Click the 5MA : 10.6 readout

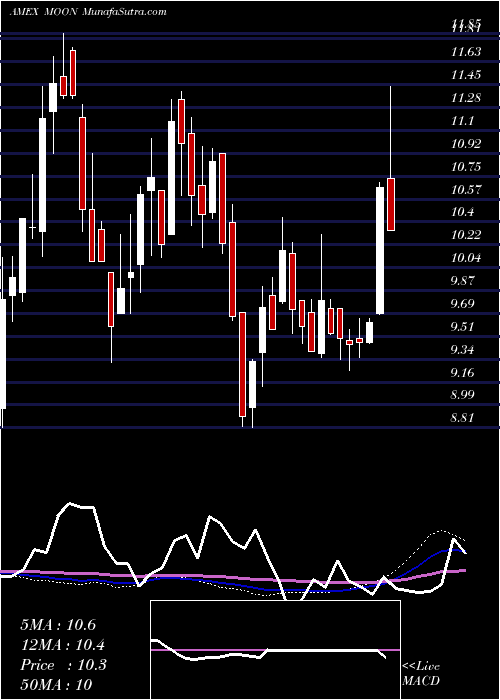[x=58, y=625]
